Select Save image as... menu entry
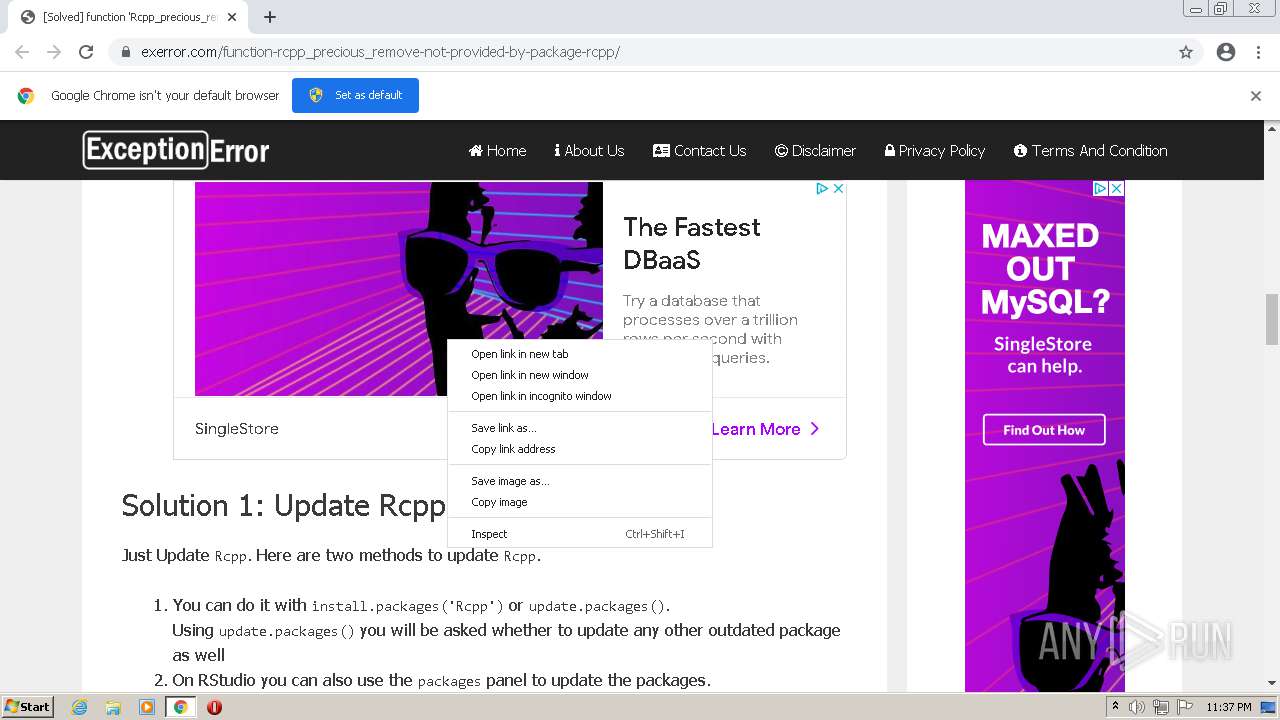Image resolution: width=1280 pixels, height=720 pixels. [580, 481]
